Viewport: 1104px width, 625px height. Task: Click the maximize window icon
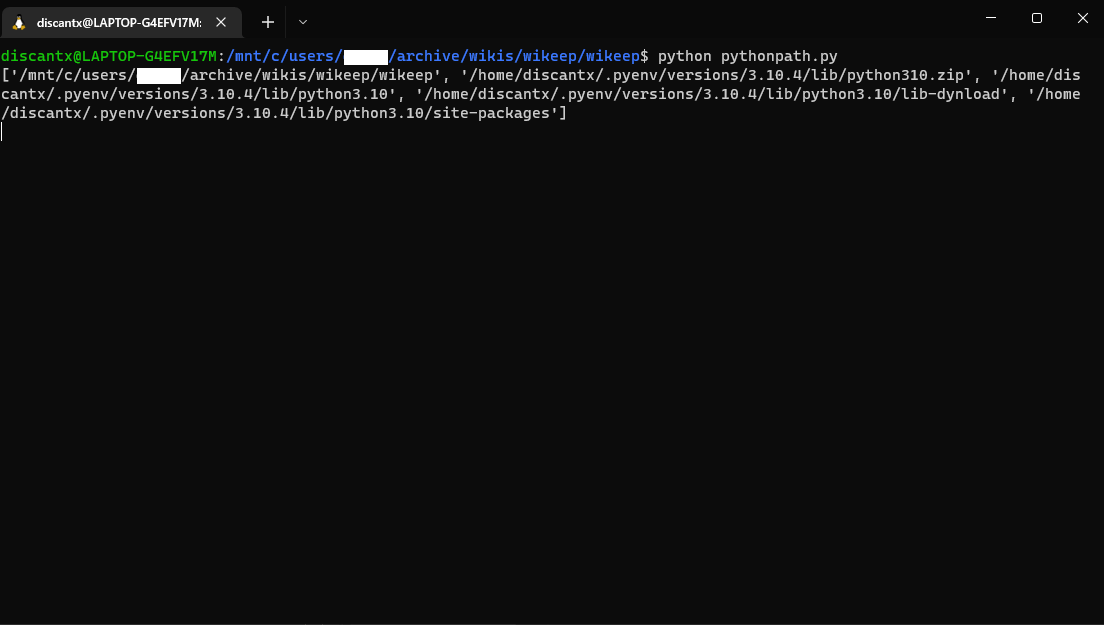[1036, 17]
